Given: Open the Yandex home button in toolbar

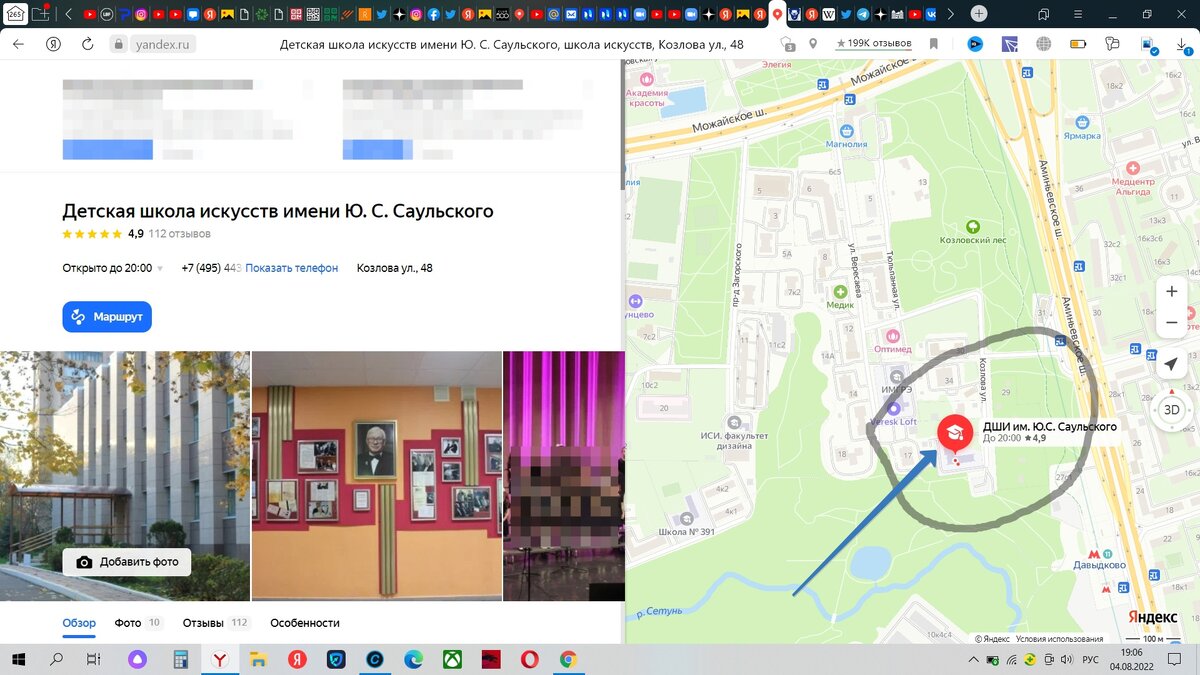Looking at the screenshot, I should coord(53,44).
